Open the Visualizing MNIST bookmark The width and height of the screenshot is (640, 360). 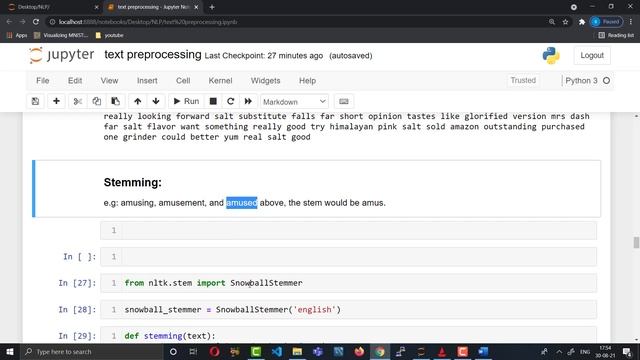(61, 36)
